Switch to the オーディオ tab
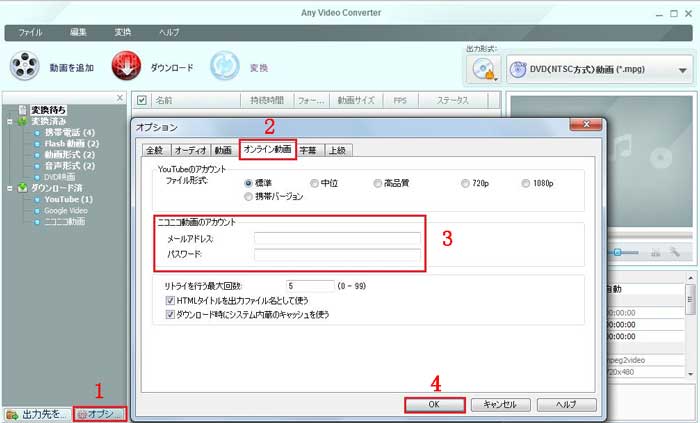 pos(191,150)
